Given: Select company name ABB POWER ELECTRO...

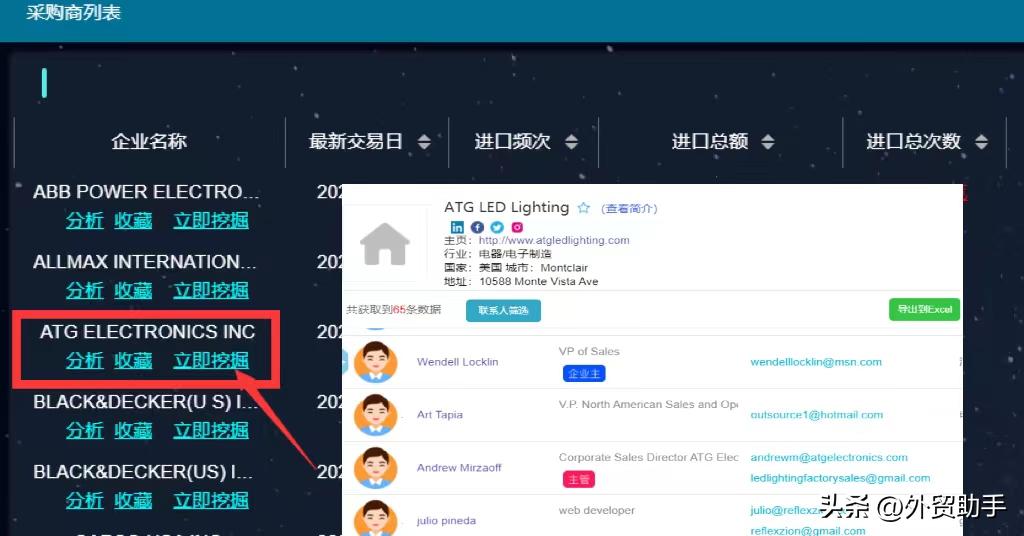Looking at the screenshot, I should [x=146, y=192].
